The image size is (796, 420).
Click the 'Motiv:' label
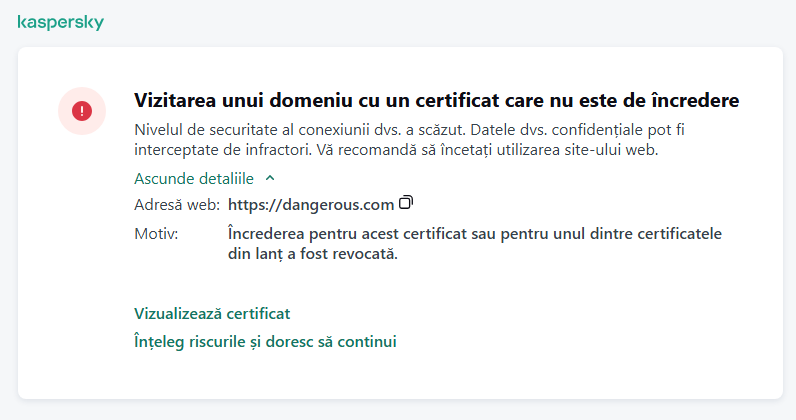tap(155, 233)
